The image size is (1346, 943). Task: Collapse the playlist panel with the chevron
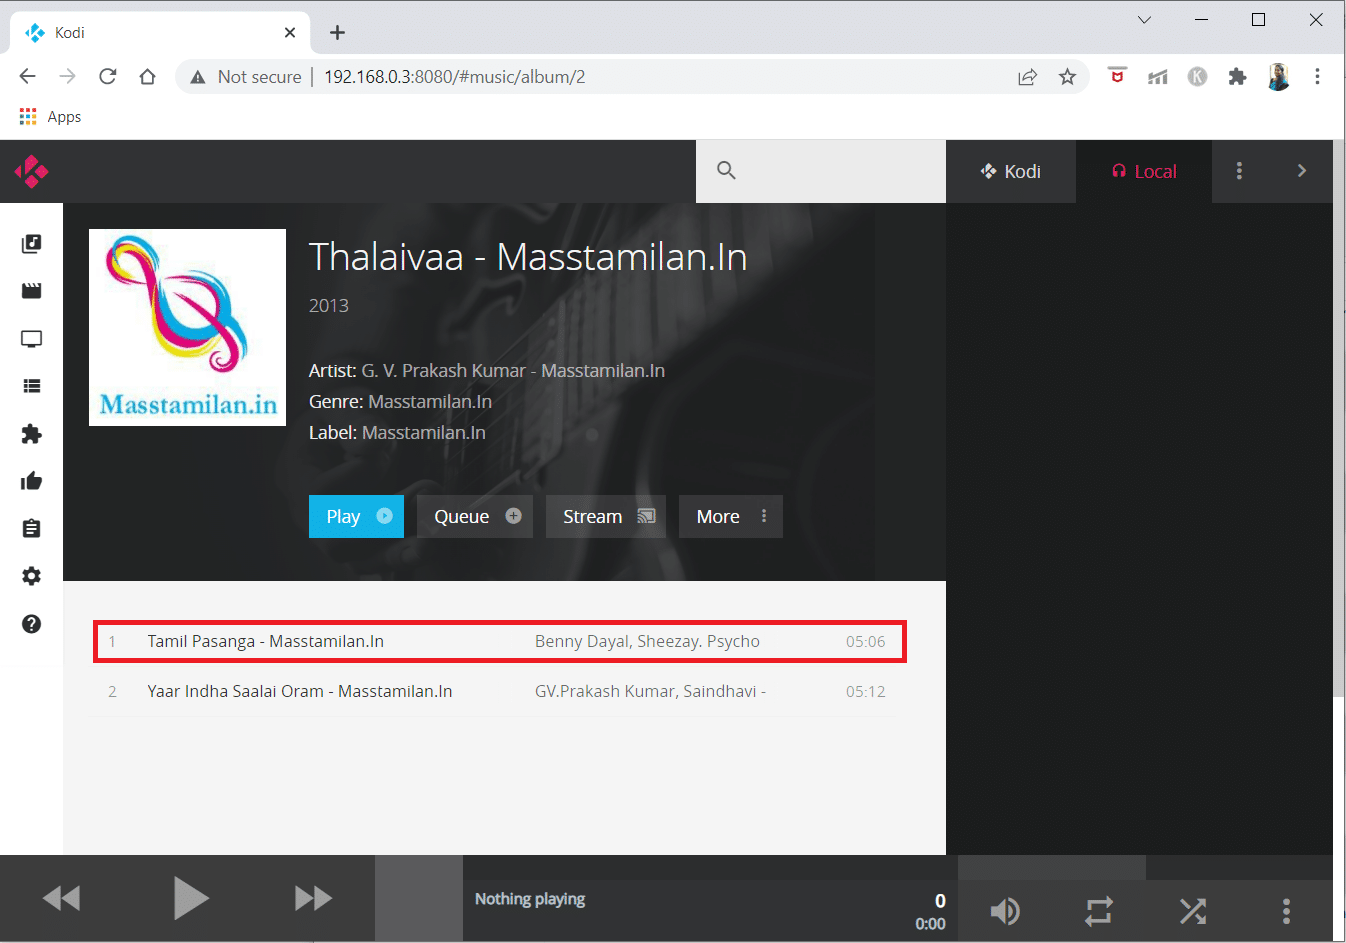1301,171
